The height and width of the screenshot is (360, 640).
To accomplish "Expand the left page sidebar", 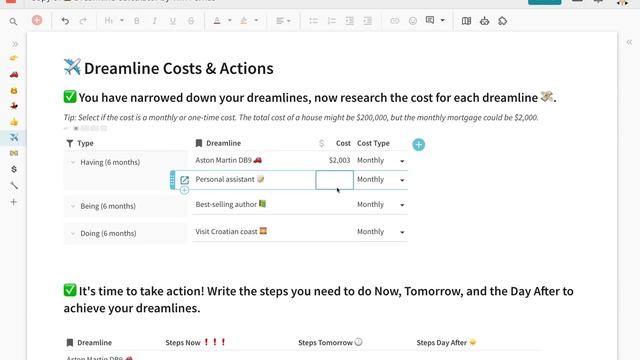I will point(15,44).
